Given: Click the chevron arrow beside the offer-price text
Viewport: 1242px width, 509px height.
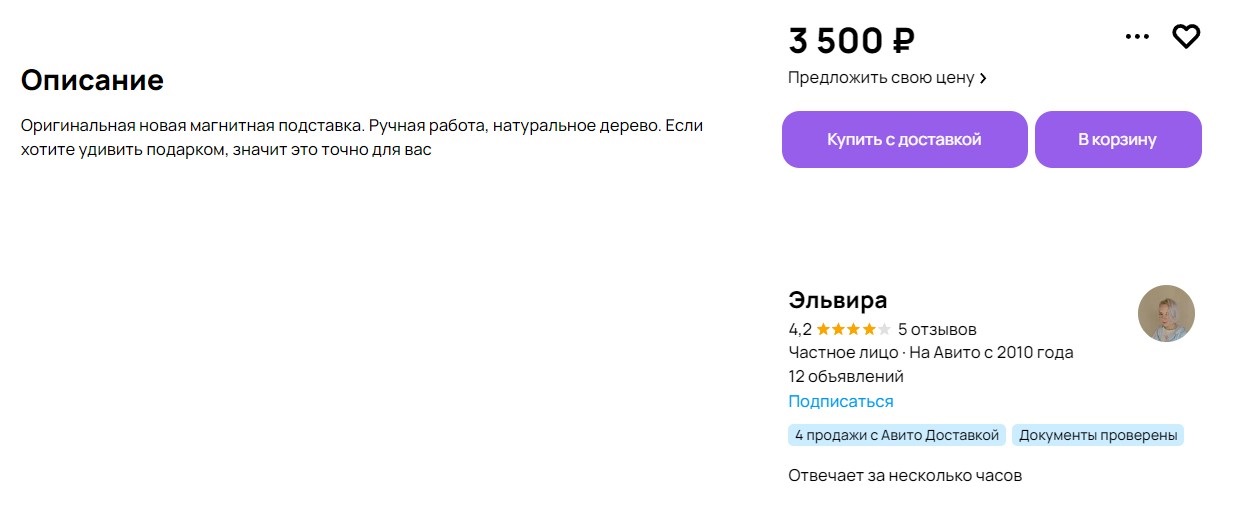Looking at the screenshot, I should 983,78.
